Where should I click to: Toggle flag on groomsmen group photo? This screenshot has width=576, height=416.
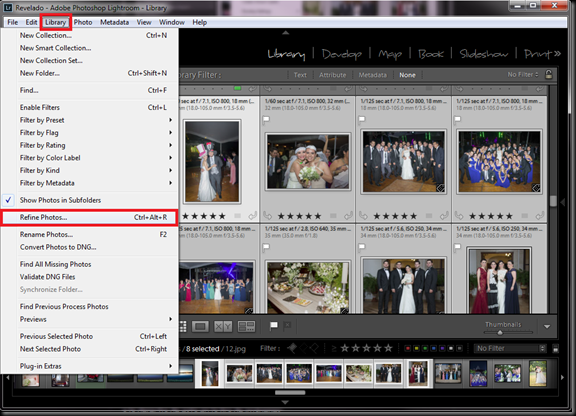pos(362,119)
